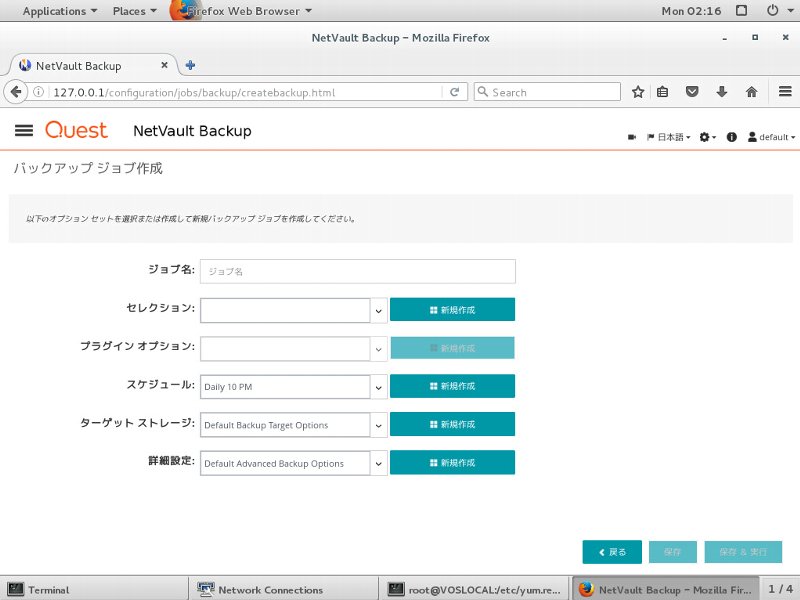Viewport: 800px width, 600px height.
Task: Click the Firefox Search box
Action: [x=547, y=92]
